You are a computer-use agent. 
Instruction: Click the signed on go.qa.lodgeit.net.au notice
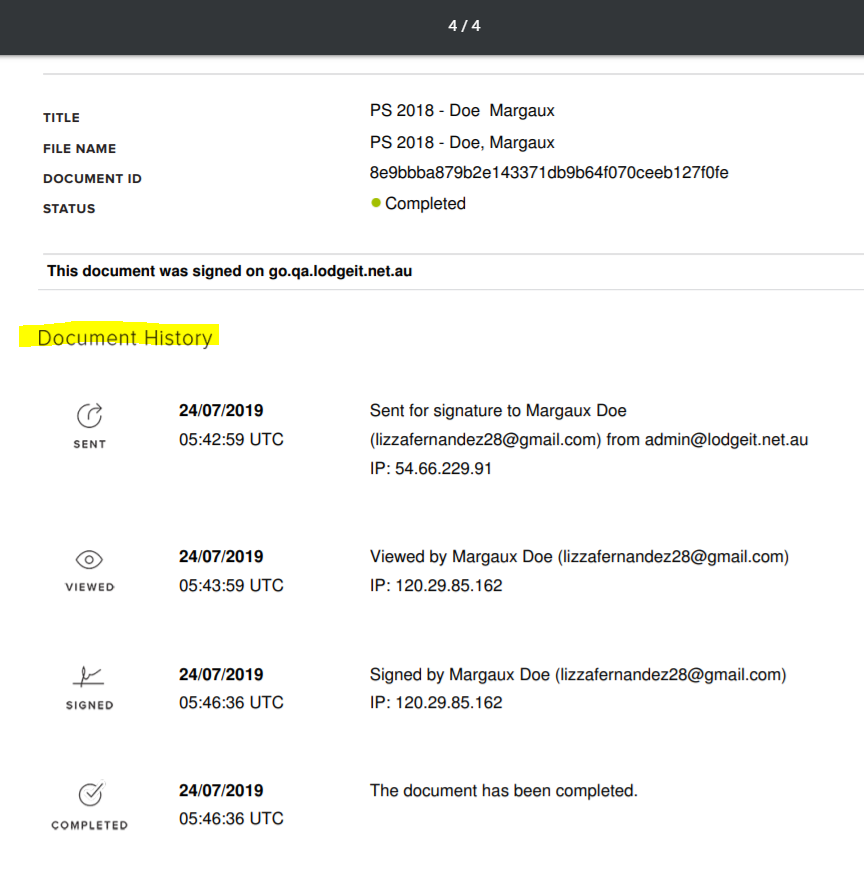point(229,271)
